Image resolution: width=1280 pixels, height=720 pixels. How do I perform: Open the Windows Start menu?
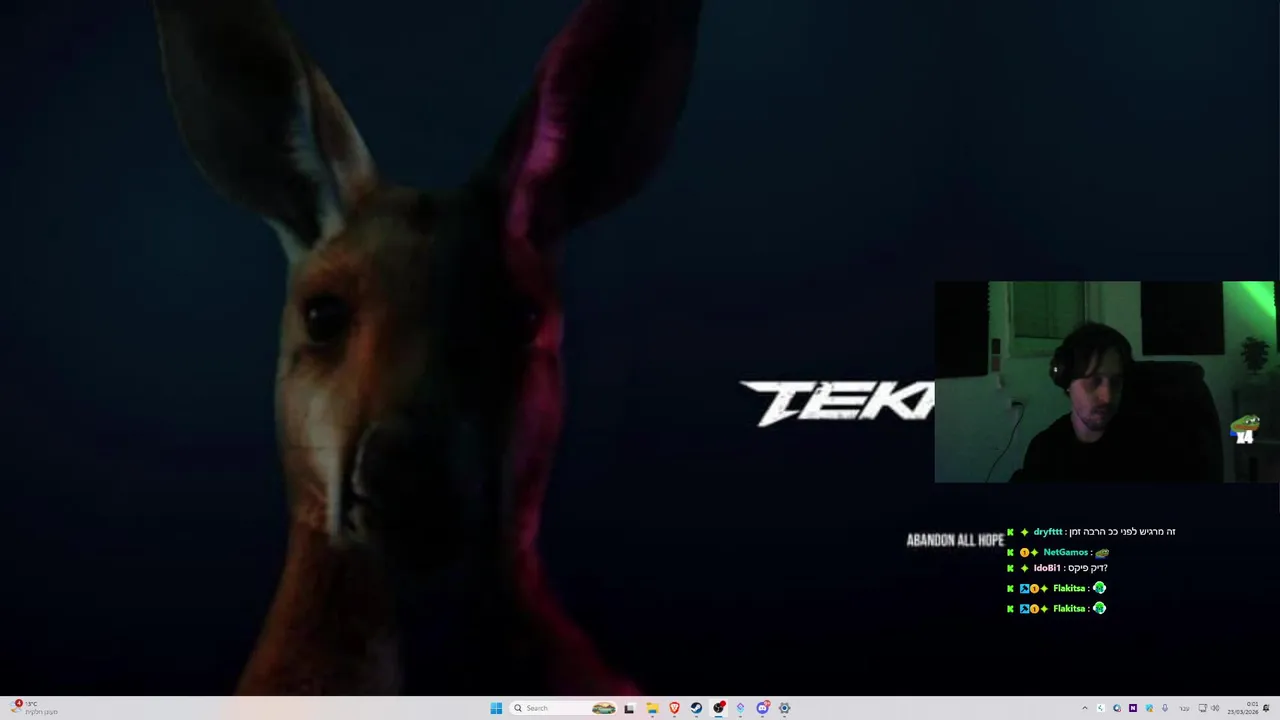pos(496,708)
